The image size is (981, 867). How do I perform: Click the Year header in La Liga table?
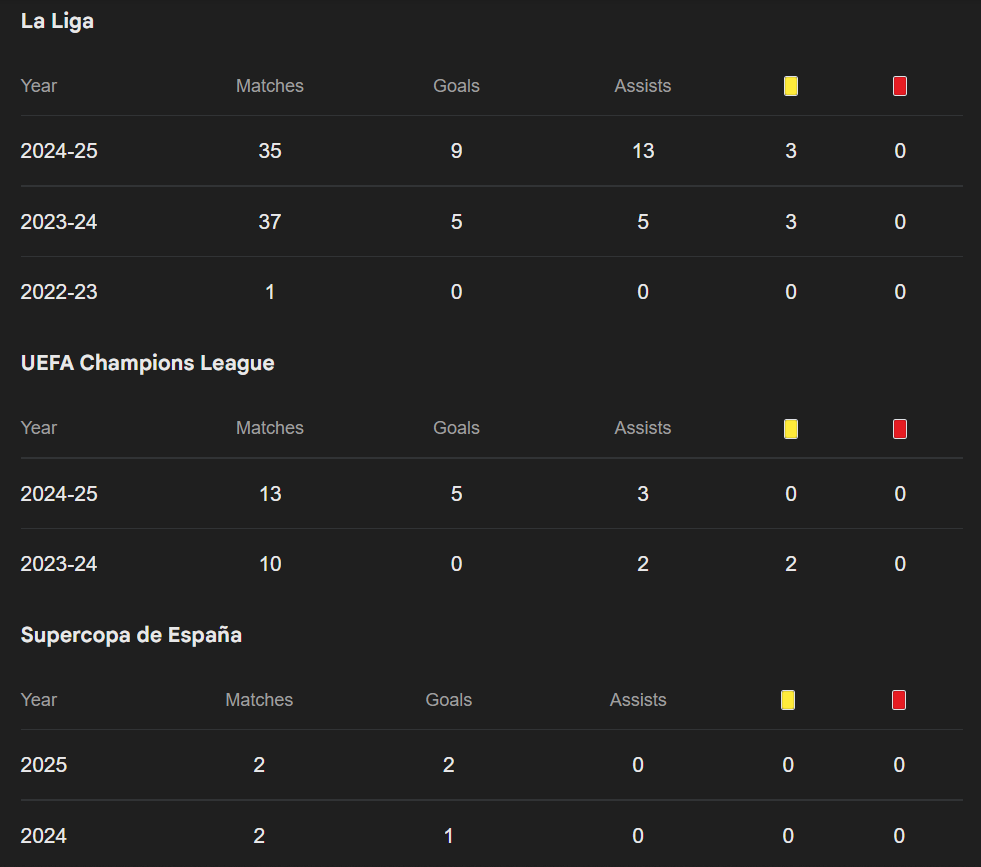(39, 86)
